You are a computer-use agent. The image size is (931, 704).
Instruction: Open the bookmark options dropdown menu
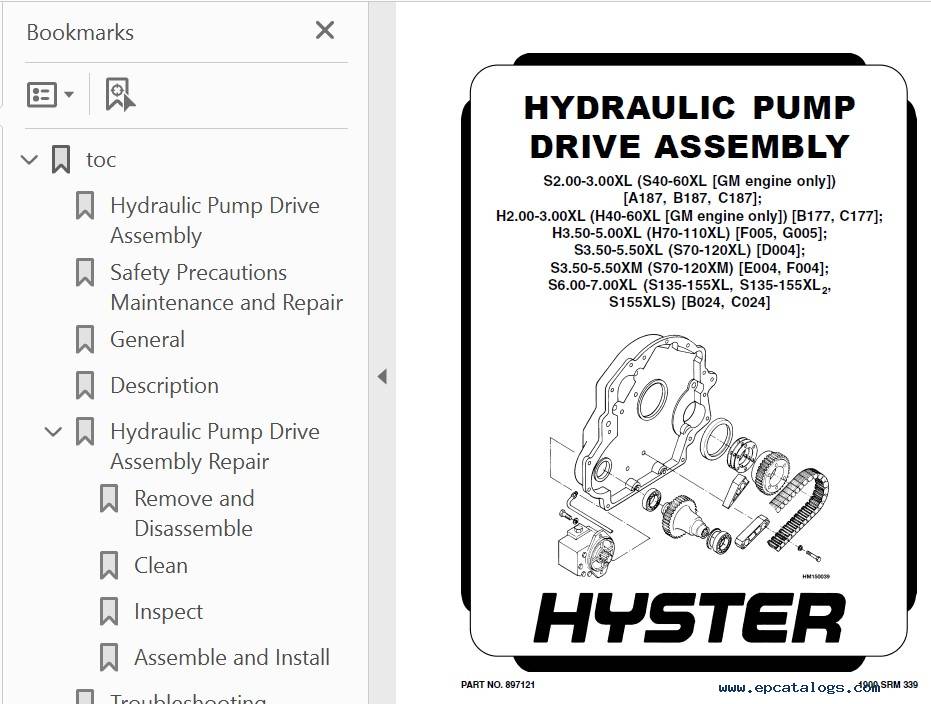(50, 94)
